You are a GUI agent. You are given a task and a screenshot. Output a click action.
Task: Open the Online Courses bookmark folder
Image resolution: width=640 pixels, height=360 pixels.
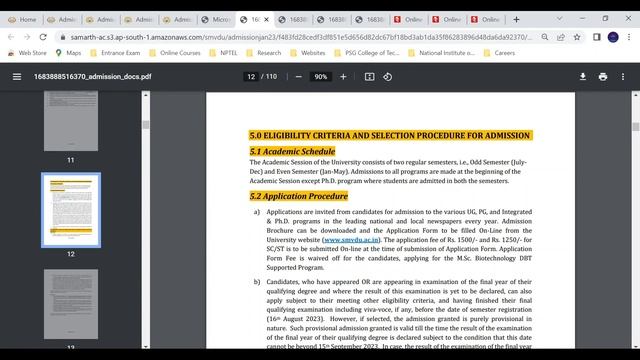(175, 53)
